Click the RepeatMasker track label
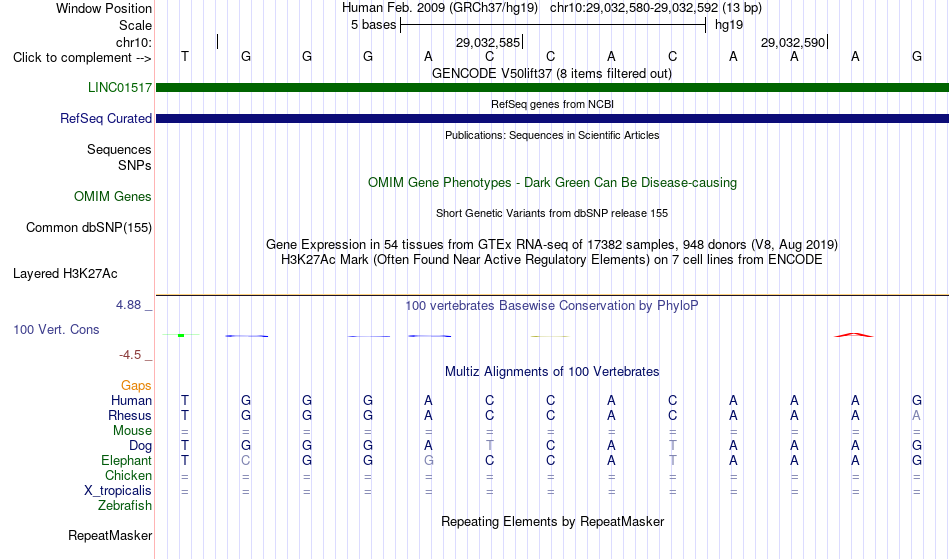Viewport: 950px width, 559px height. click(110, 535)
